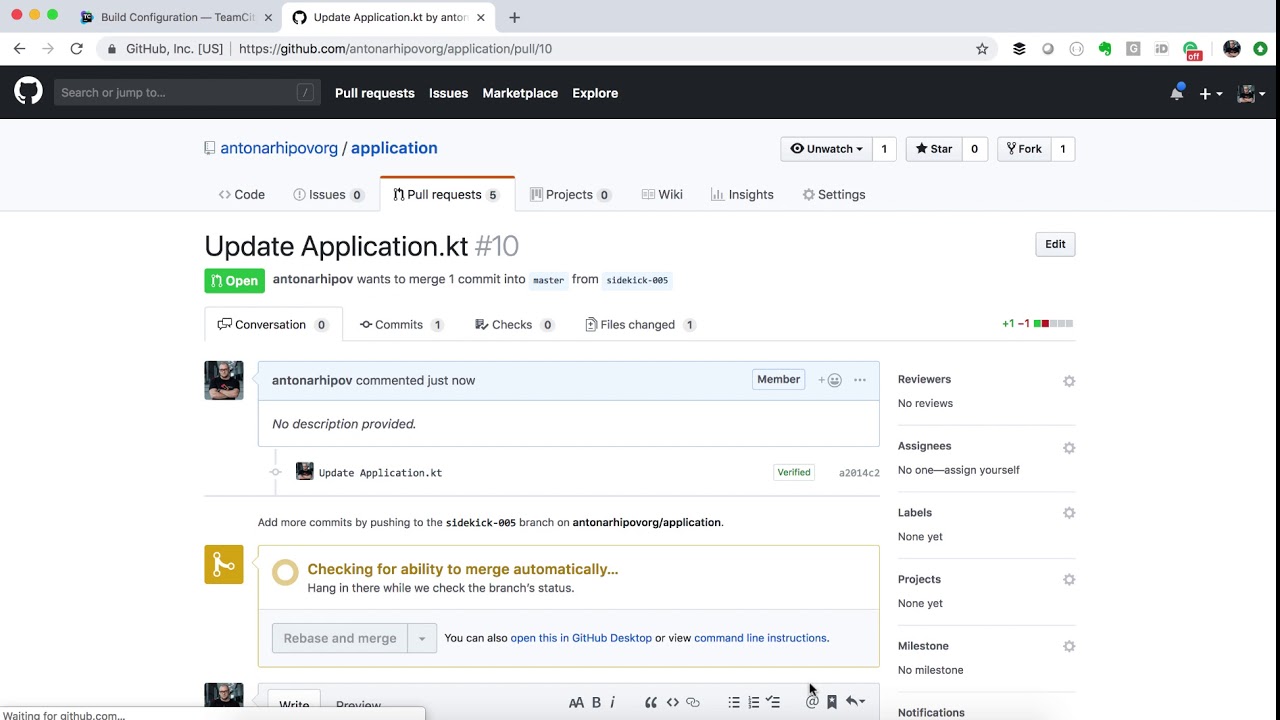Click the Search or jump to field

(x=187, y=93)
